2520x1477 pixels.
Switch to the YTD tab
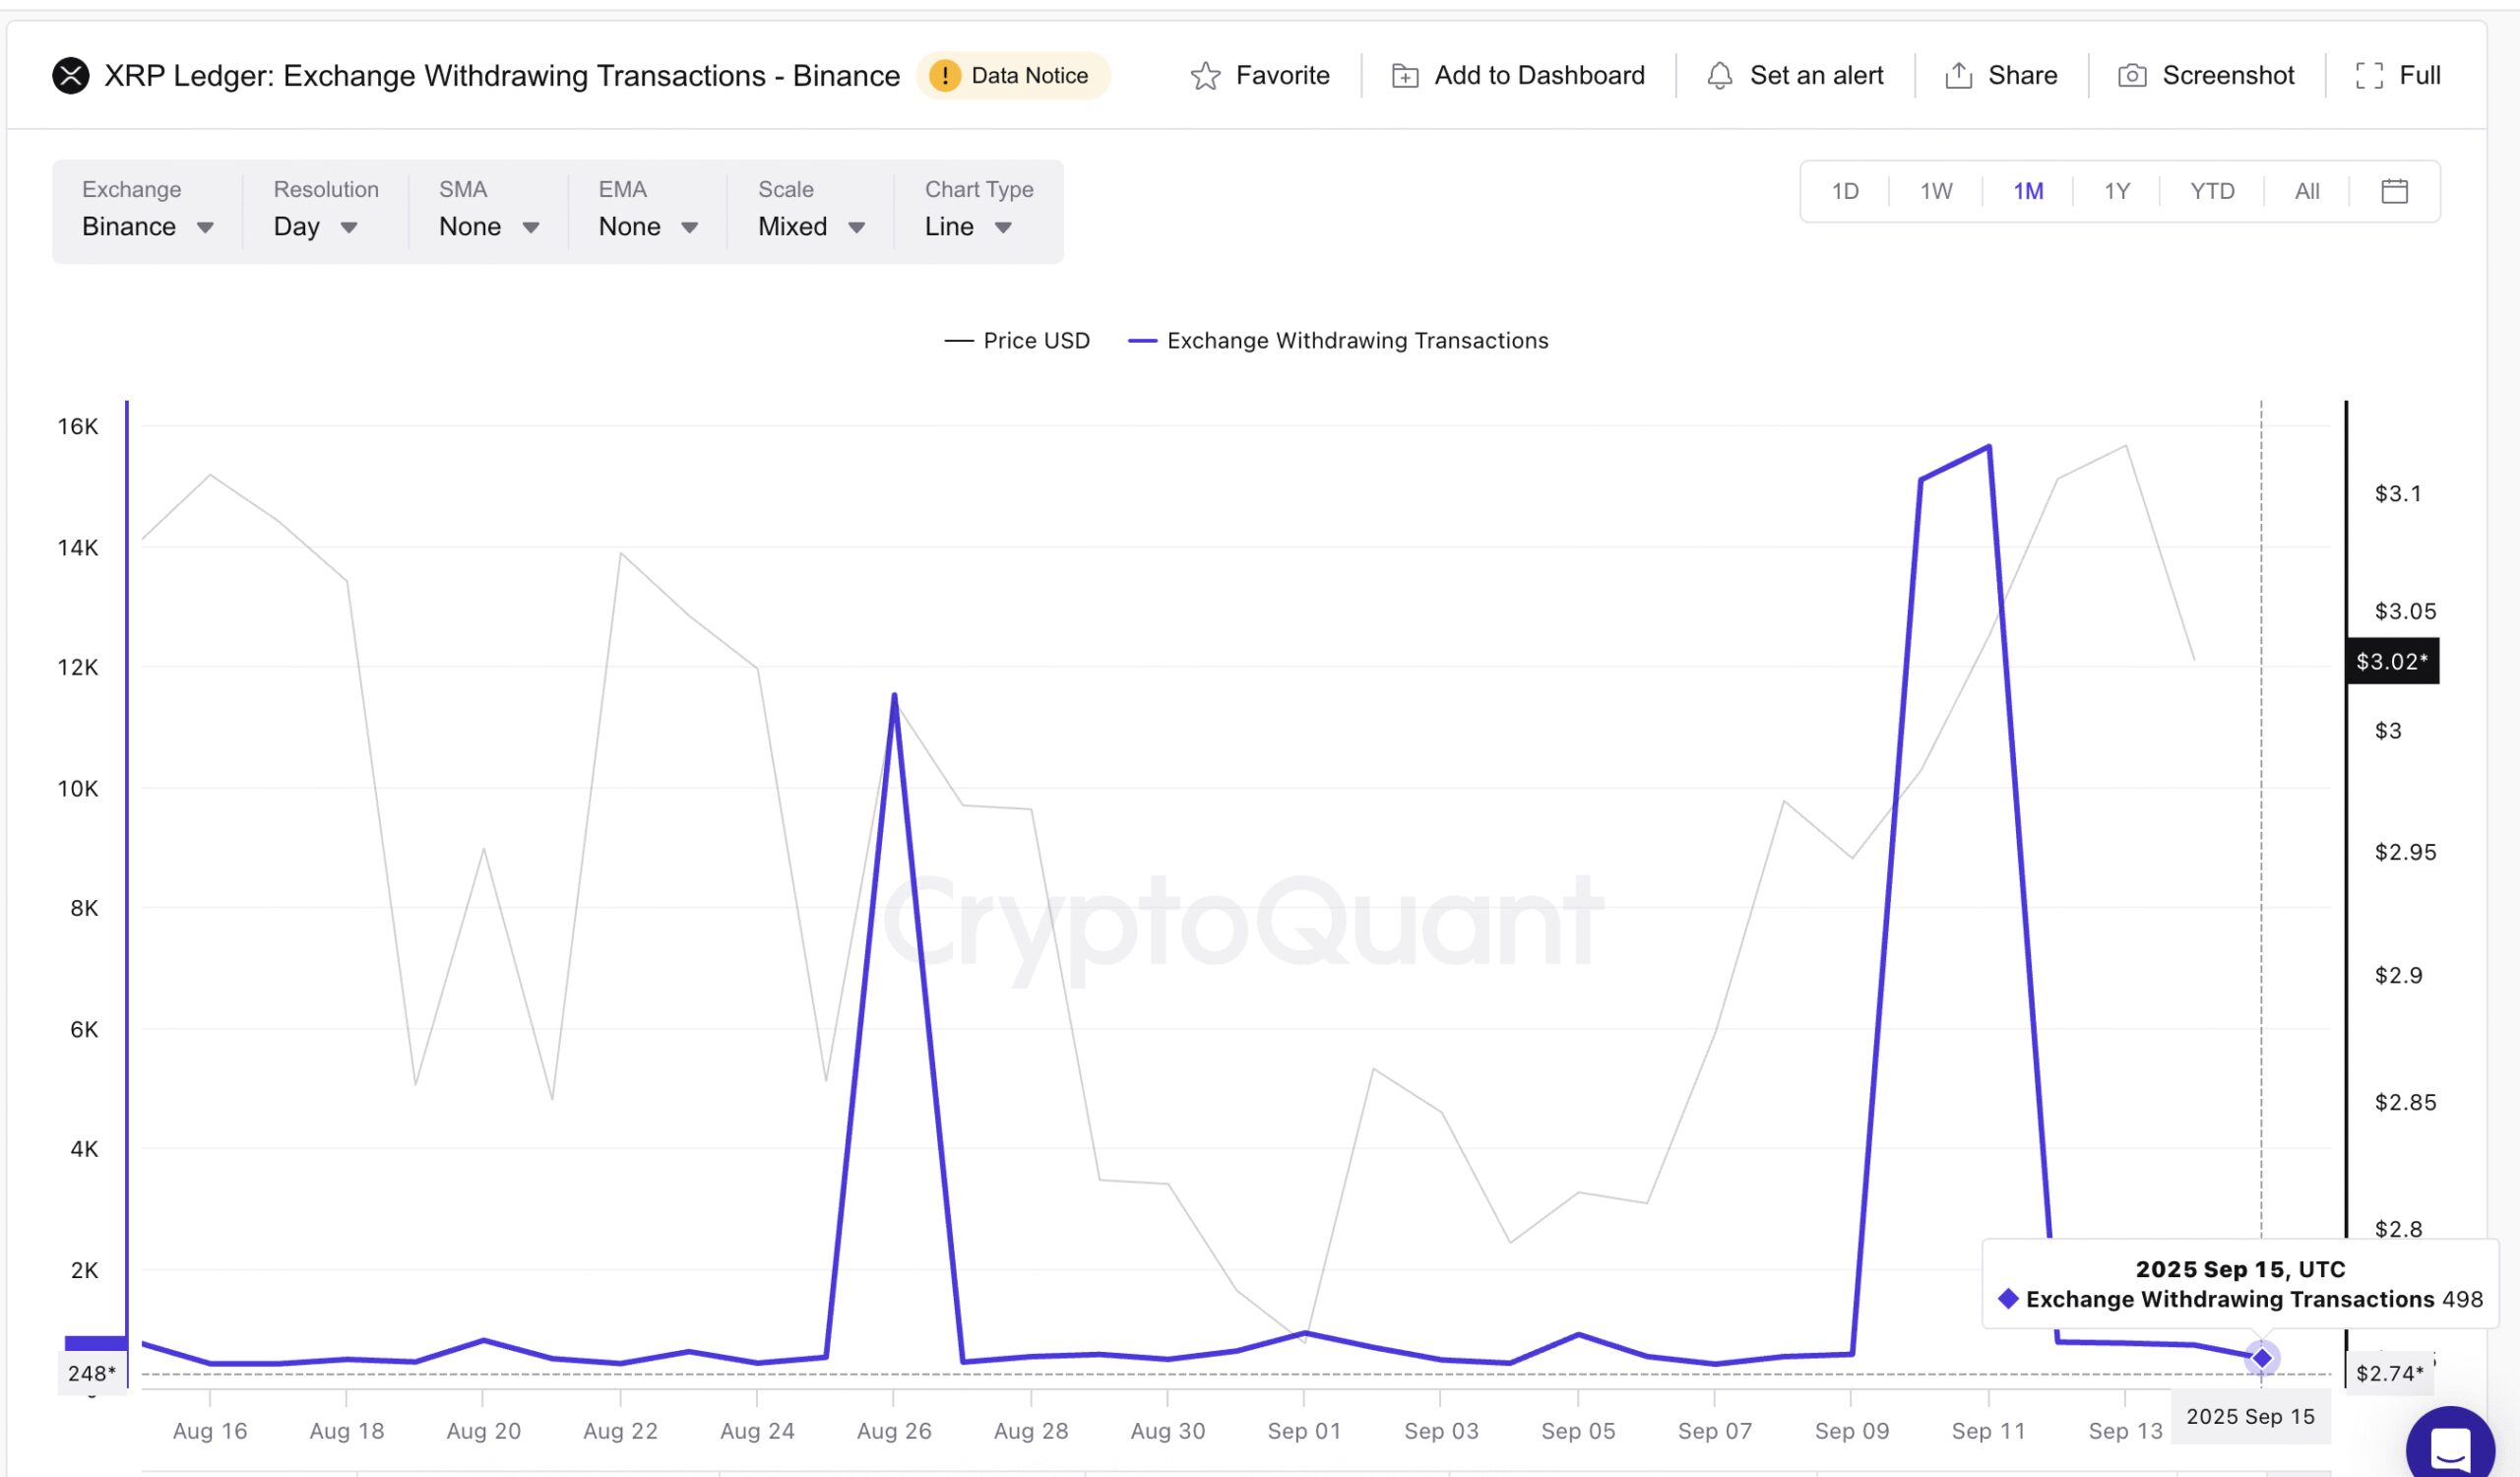pos(2213,190)
